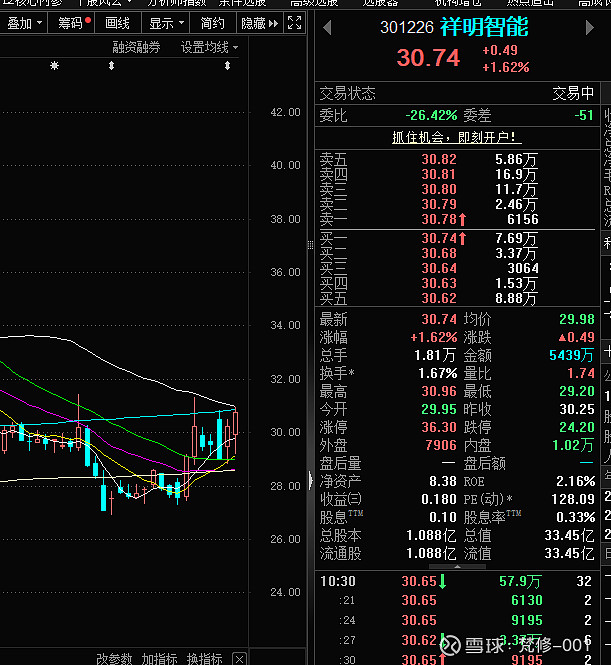Select 买三 price 30.64

[x=439, y=268]
